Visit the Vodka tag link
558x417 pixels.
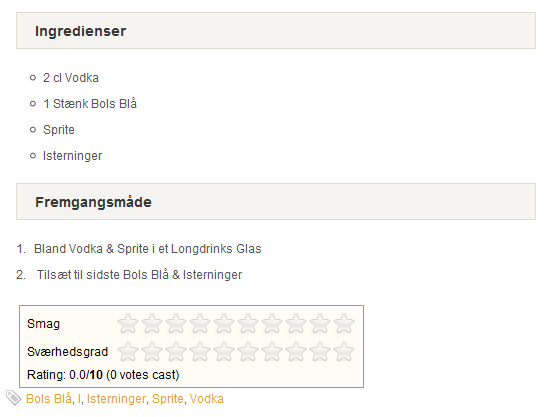click(206, 399)
